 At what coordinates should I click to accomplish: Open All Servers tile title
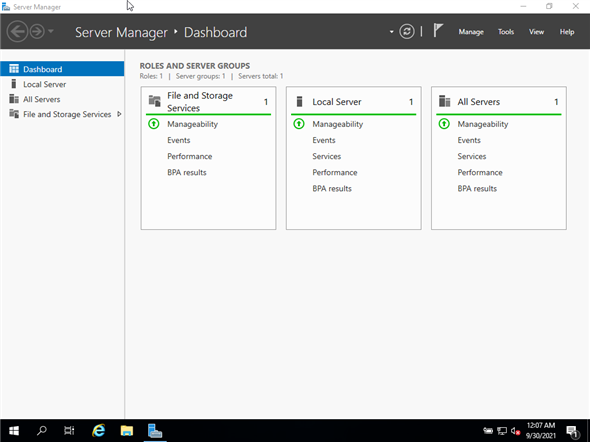pyautogui.click(x=479, y=102)
